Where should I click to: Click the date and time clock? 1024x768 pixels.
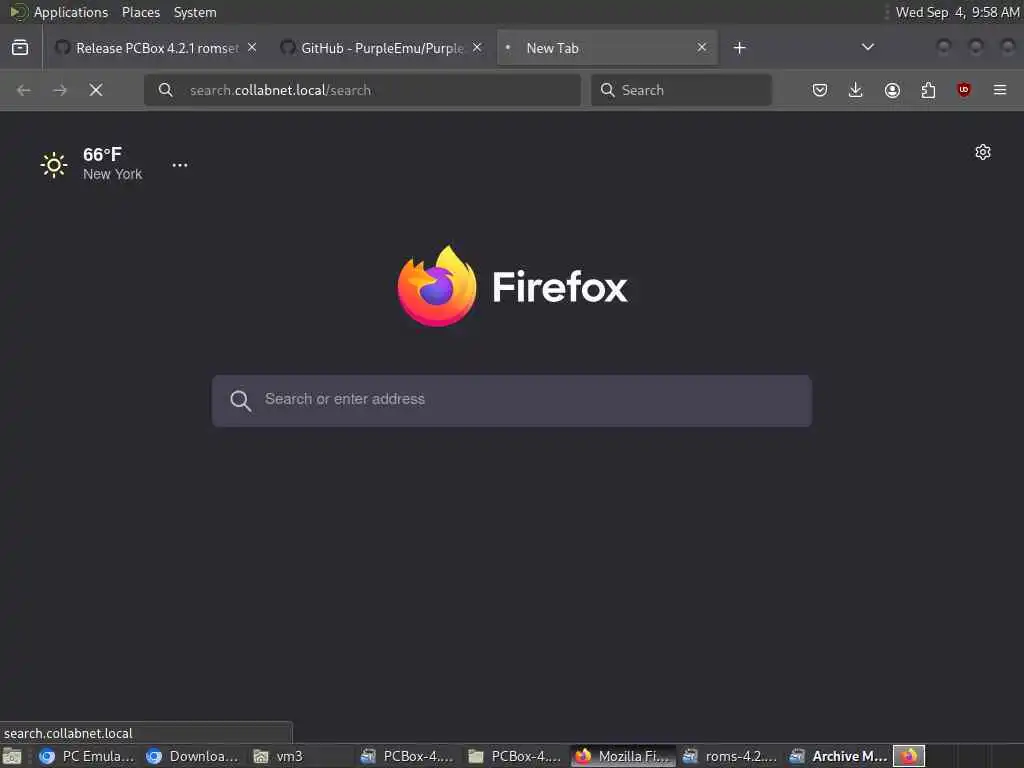point(957,12)
